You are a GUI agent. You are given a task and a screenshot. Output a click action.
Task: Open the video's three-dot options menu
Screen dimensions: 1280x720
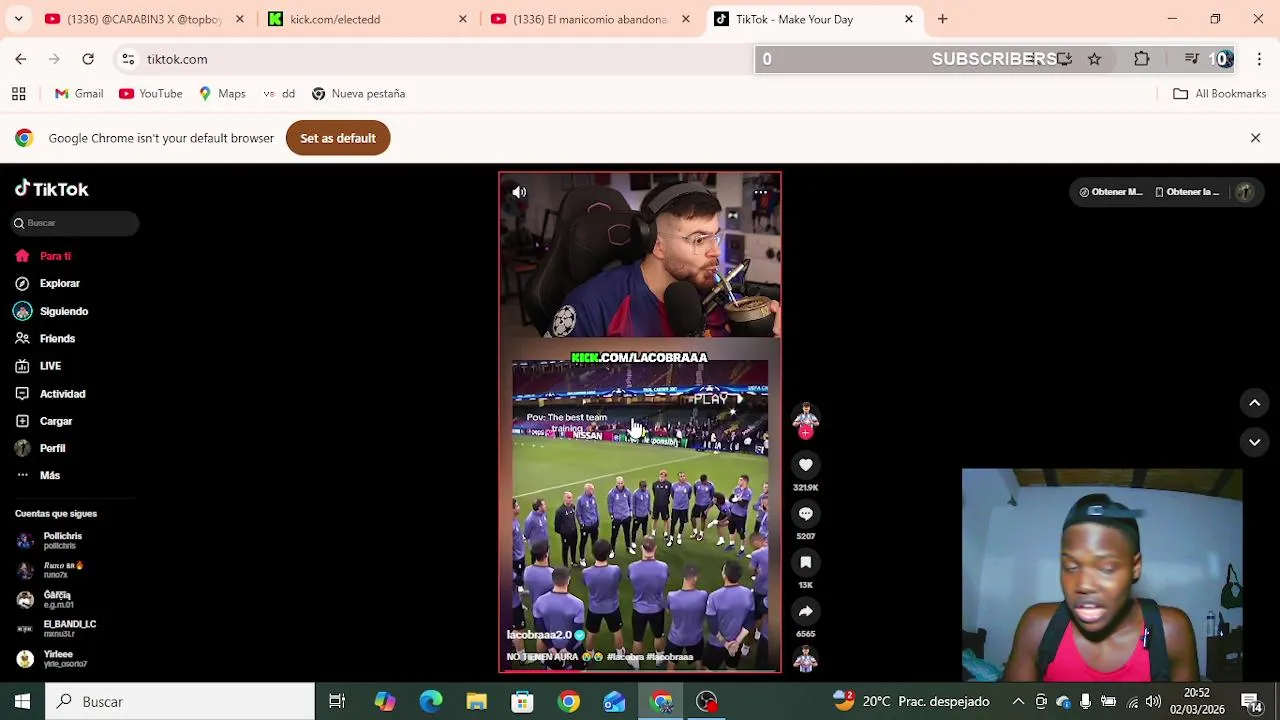pyautogui.click(x=761, y=192)
